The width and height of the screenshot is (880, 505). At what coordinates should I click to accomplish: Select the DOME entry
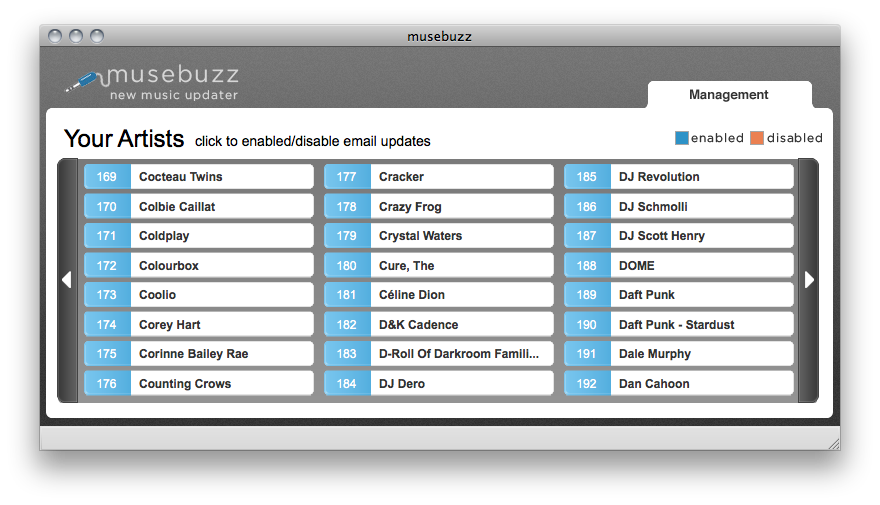pos(679,265)
